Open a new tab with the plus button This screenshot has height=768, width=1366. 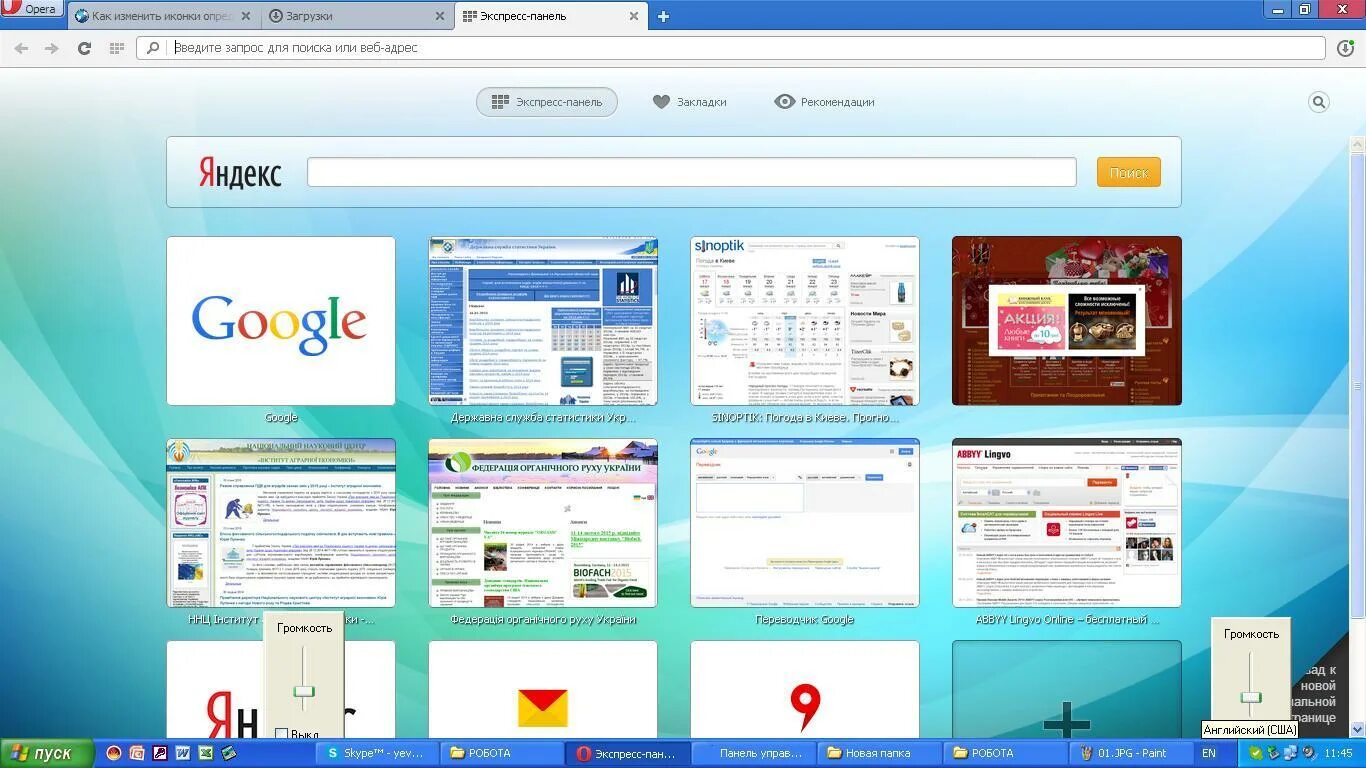click(662, 16)
